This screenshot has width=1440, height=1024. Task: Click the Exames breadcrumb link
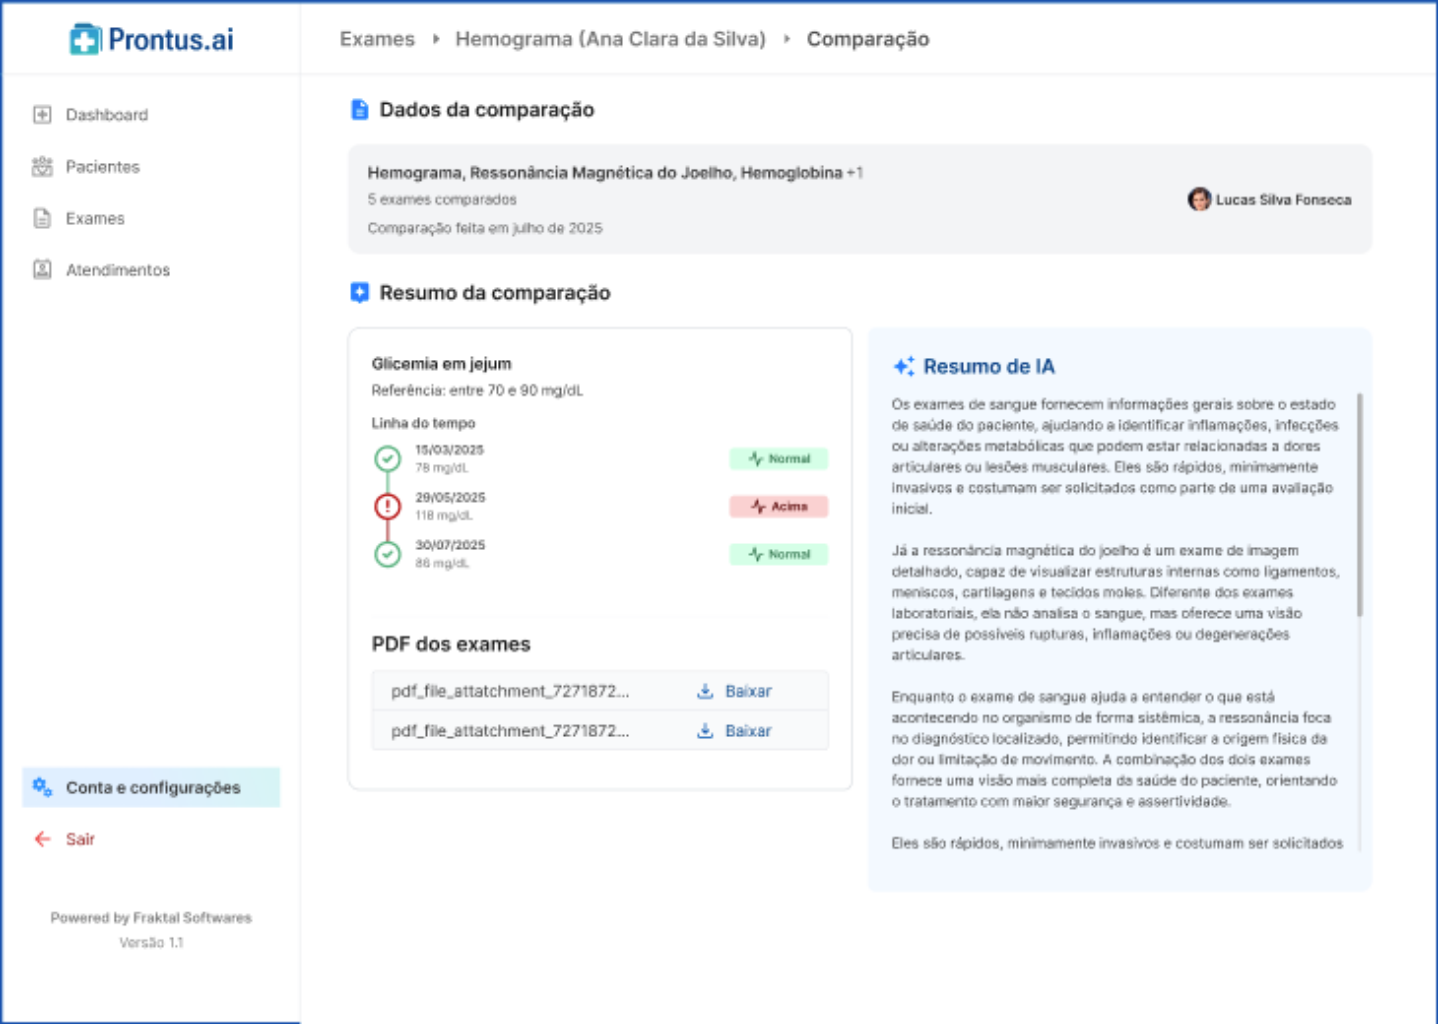pos(377,39)
